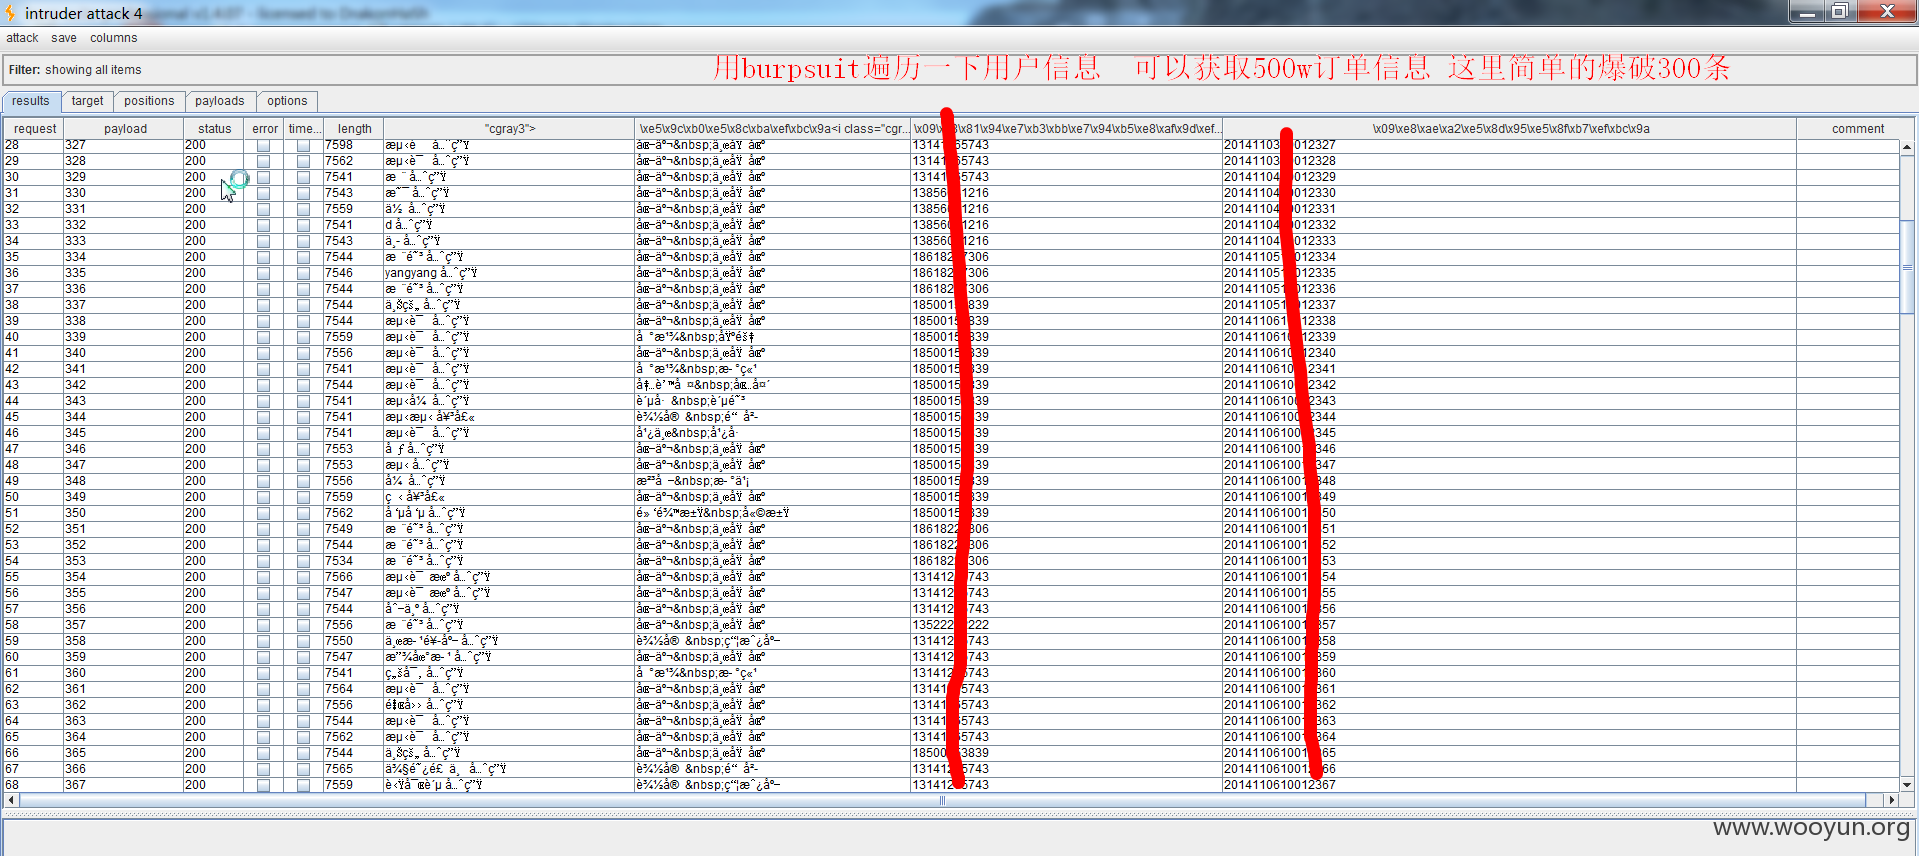Select length cell 7598
The height and width of the screenshot is (856, 1919).
pos(354,145)
